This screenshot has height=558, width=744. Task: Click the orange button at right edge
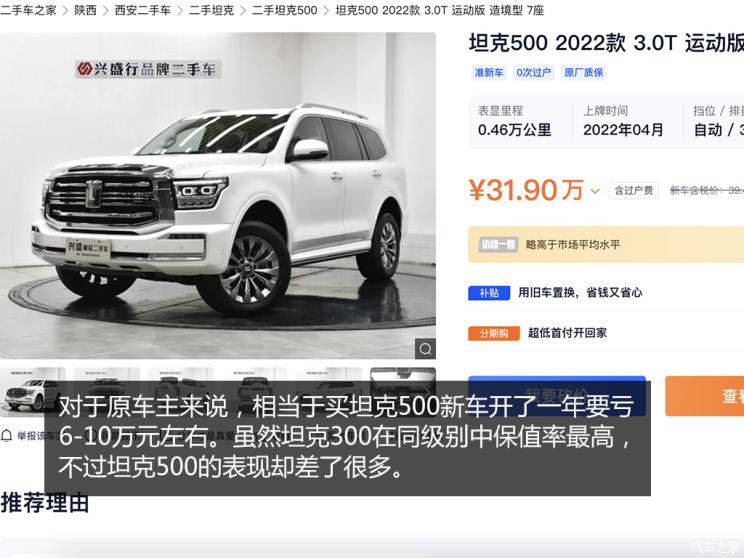[705, 396]
